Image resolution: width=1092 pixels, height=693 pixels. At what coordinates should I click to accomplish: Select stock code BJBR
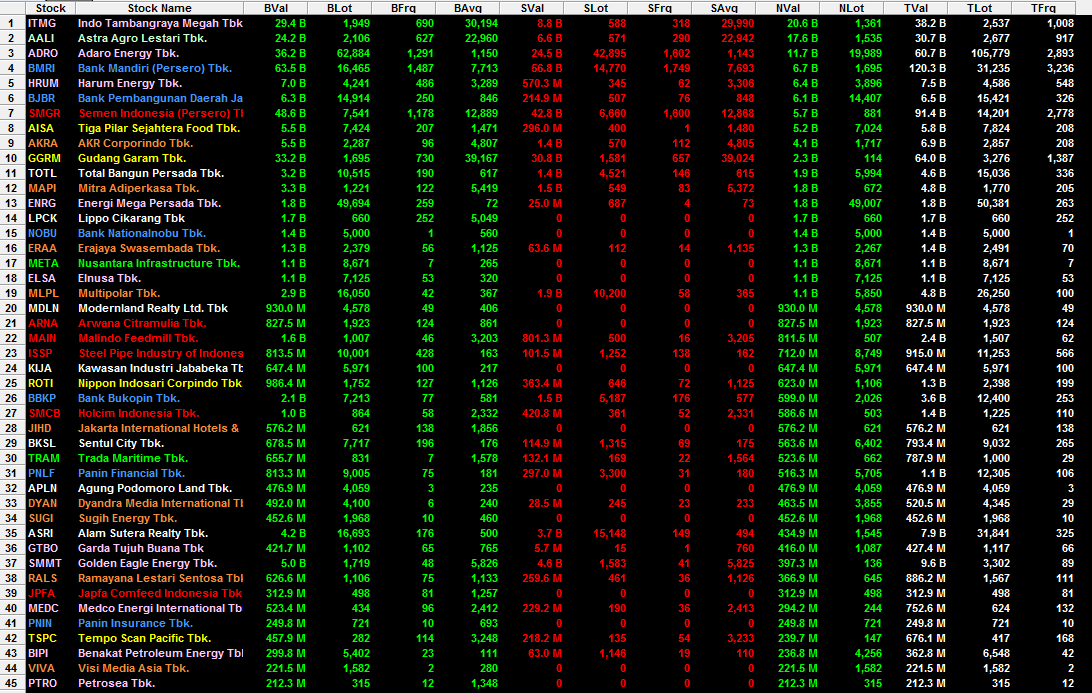pos(42,98)
